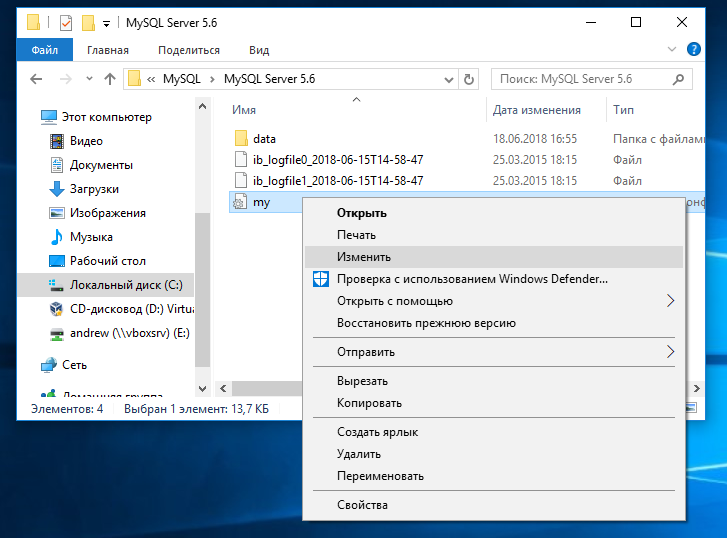Click the MySQL Server 5.6 breadcrumb segment
727x538 pixels.
tap(269, 79)
